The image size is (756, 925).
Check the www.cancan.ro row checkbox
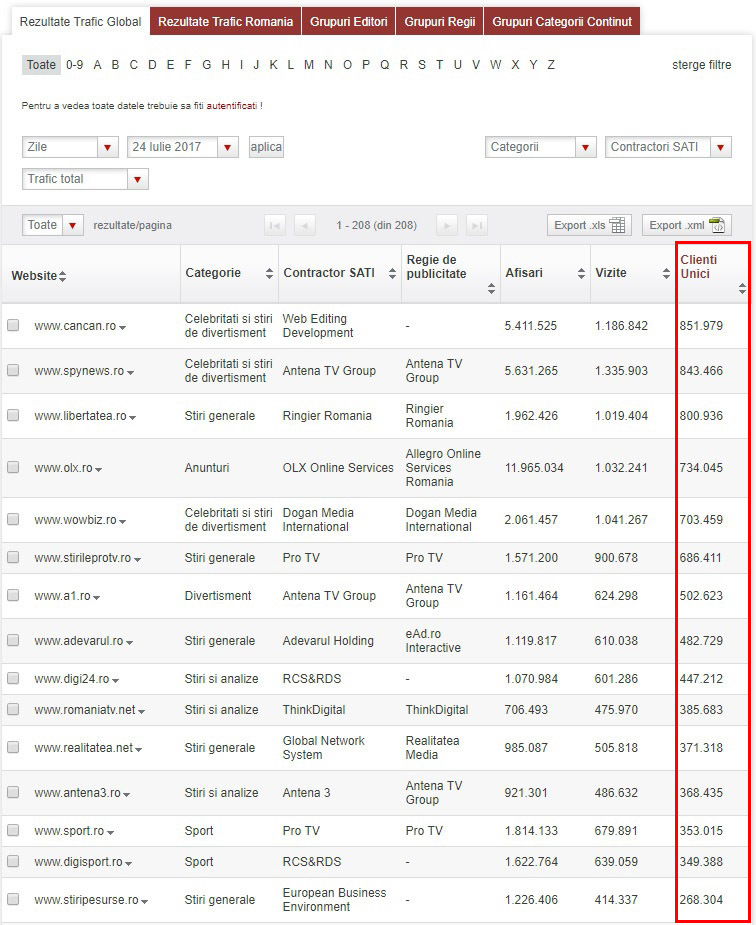(13, 325)
